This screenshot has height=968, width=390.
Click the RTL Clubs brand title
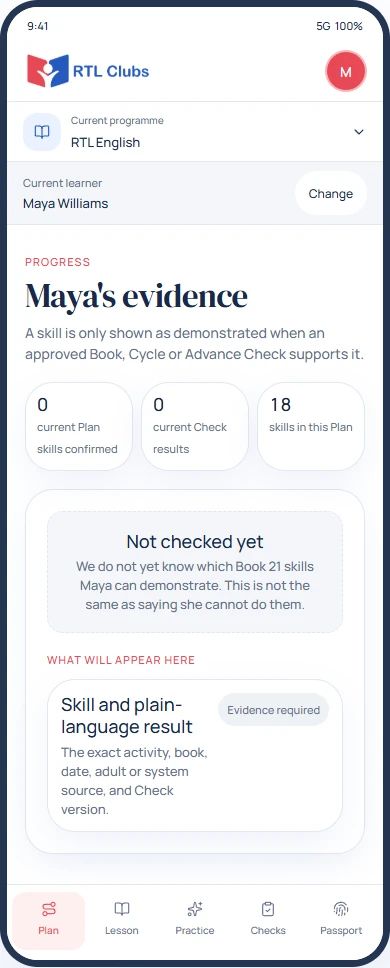pyautogui.click(x=111, y=72)
